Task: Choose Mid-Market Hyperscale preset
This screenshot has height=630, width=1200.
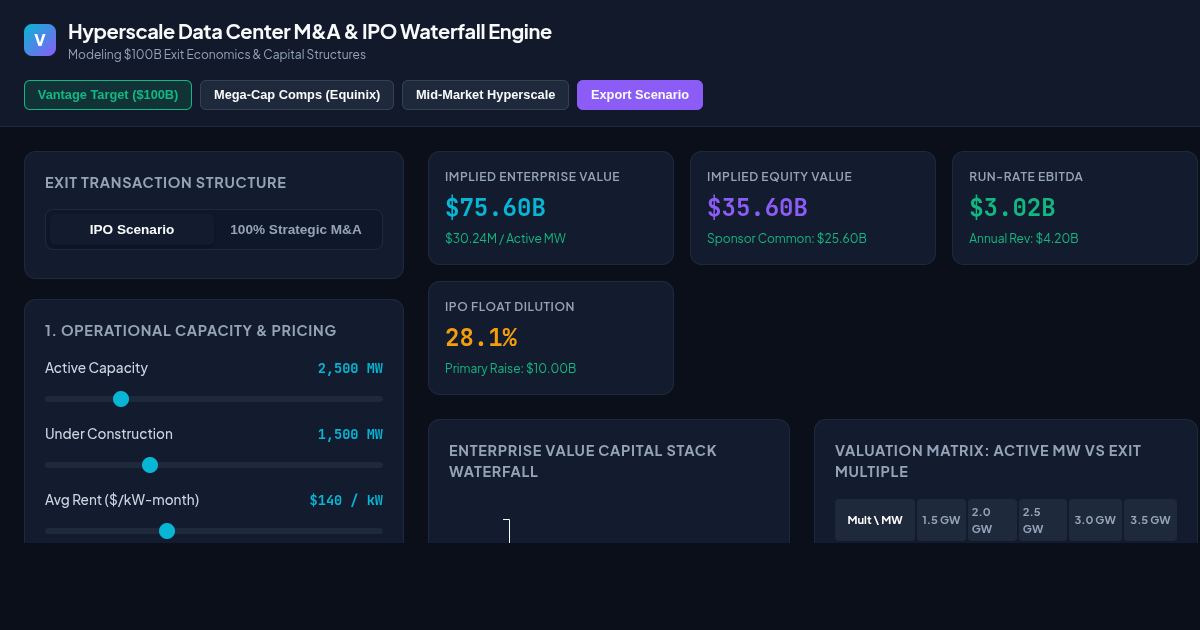Action: pos(485,95)
